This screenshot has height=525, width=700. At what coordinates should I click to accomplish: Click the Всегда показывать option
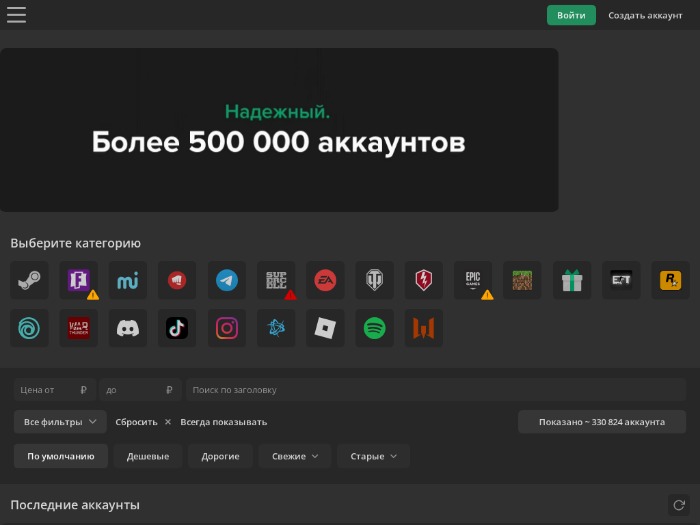(224, 422)
